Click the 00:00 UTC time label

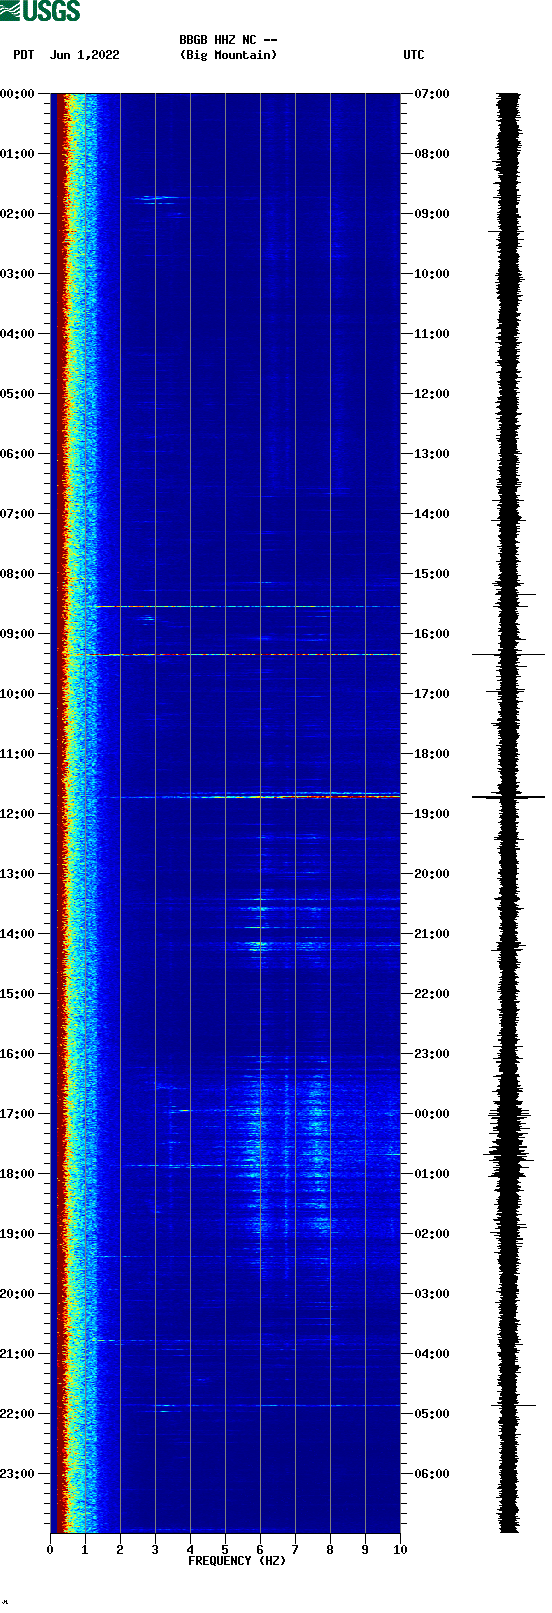432,1114
